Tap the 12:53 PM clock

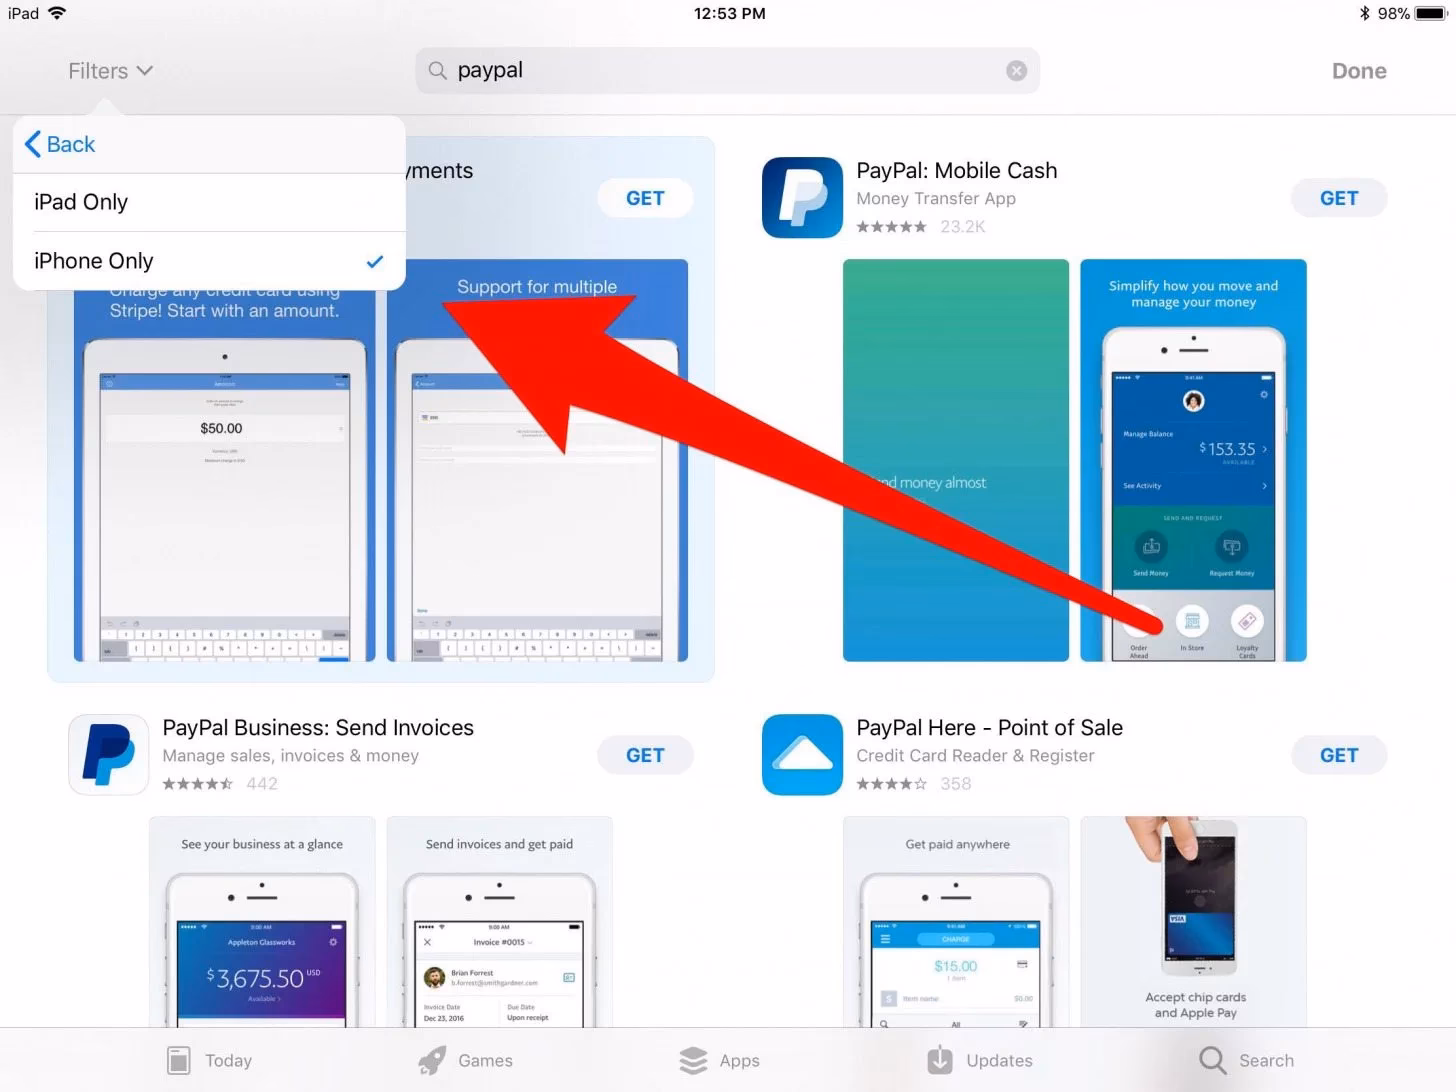coord(729,14)
